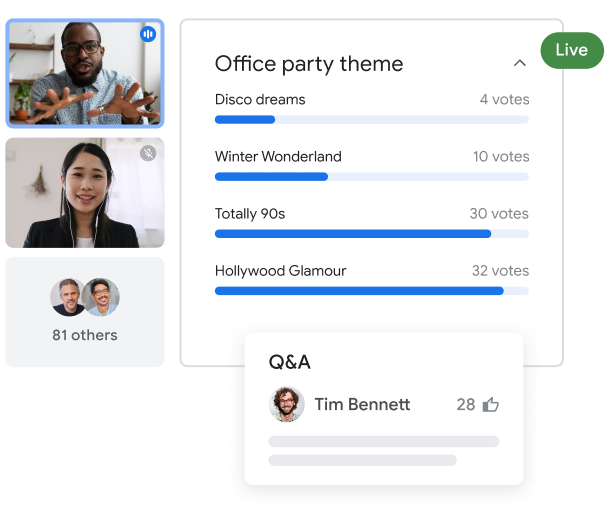The height and width of the screenshot is (509, 609).
Task: Click the Tim Bennett name in Q&A
Action: pos(362,405)
